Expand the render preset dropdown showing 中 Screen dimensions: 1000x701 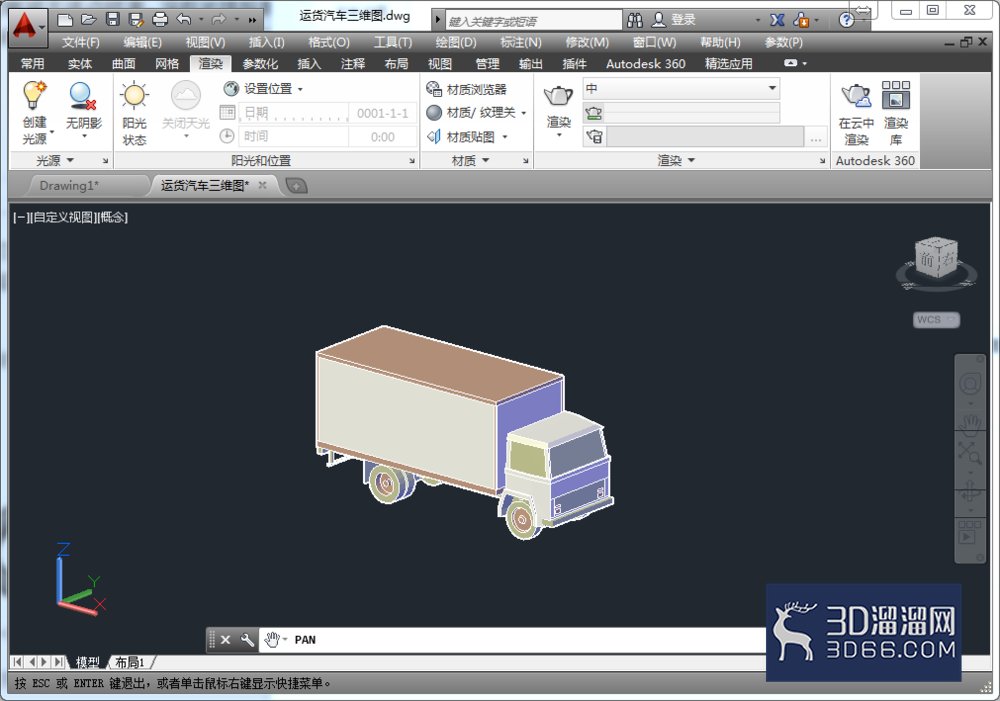click(681, 88)
